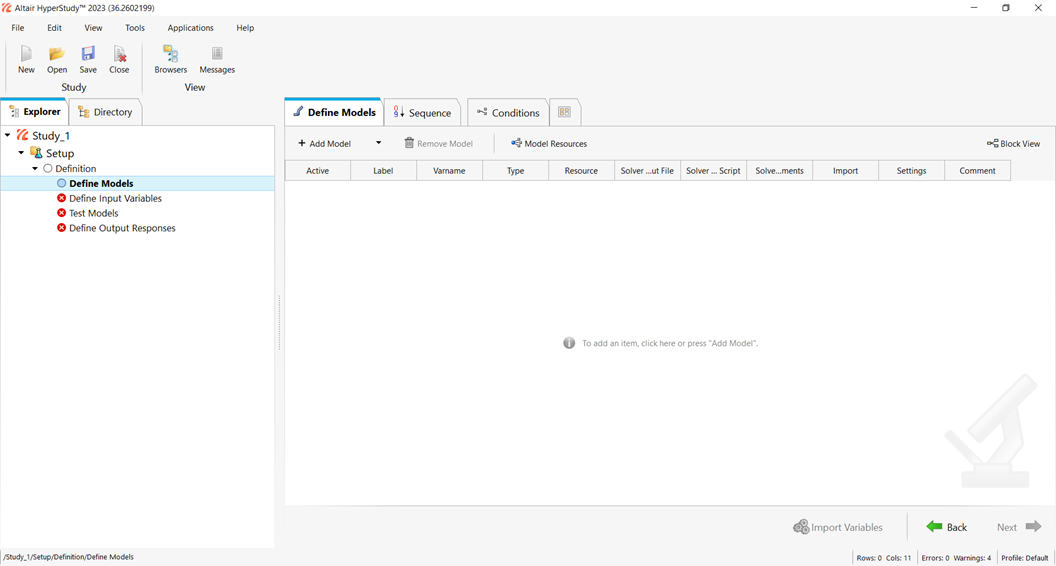Open the table view tab icon
1056x566 pixels.
(x=564, y=113)
